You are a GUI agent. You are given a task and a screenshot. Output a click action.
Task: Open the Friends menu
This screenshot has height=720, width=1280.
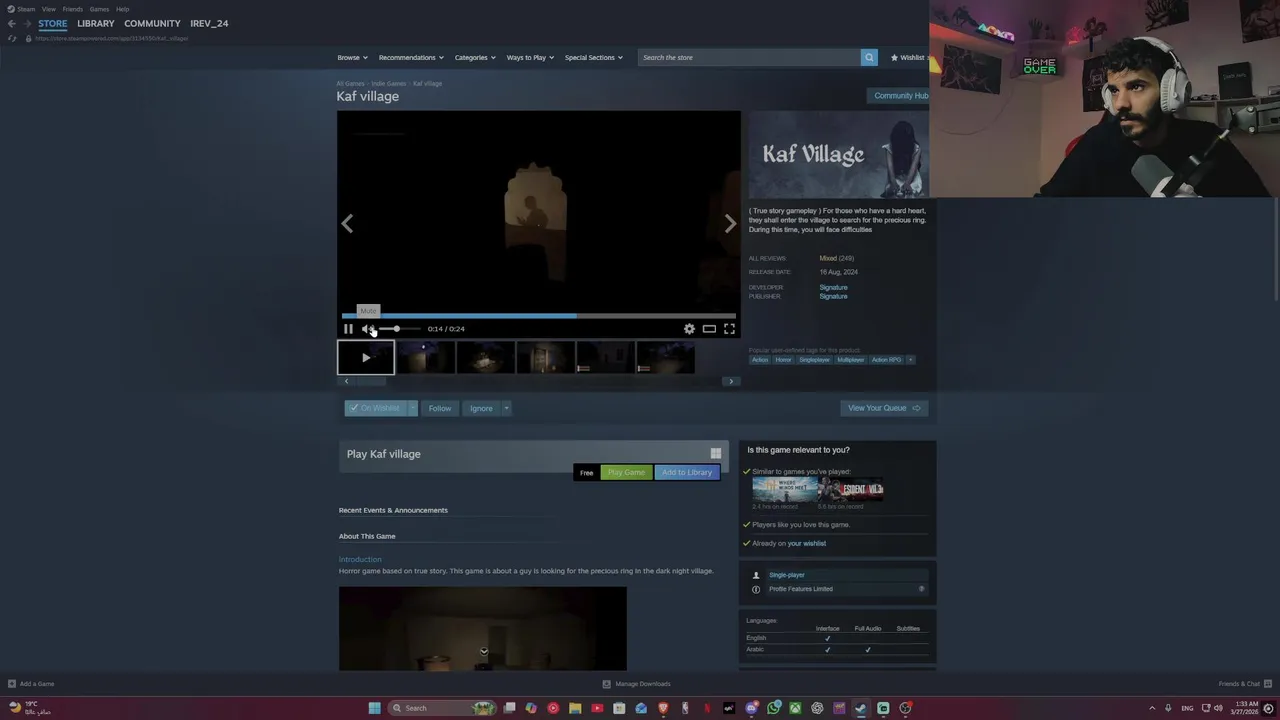[72, 9]
